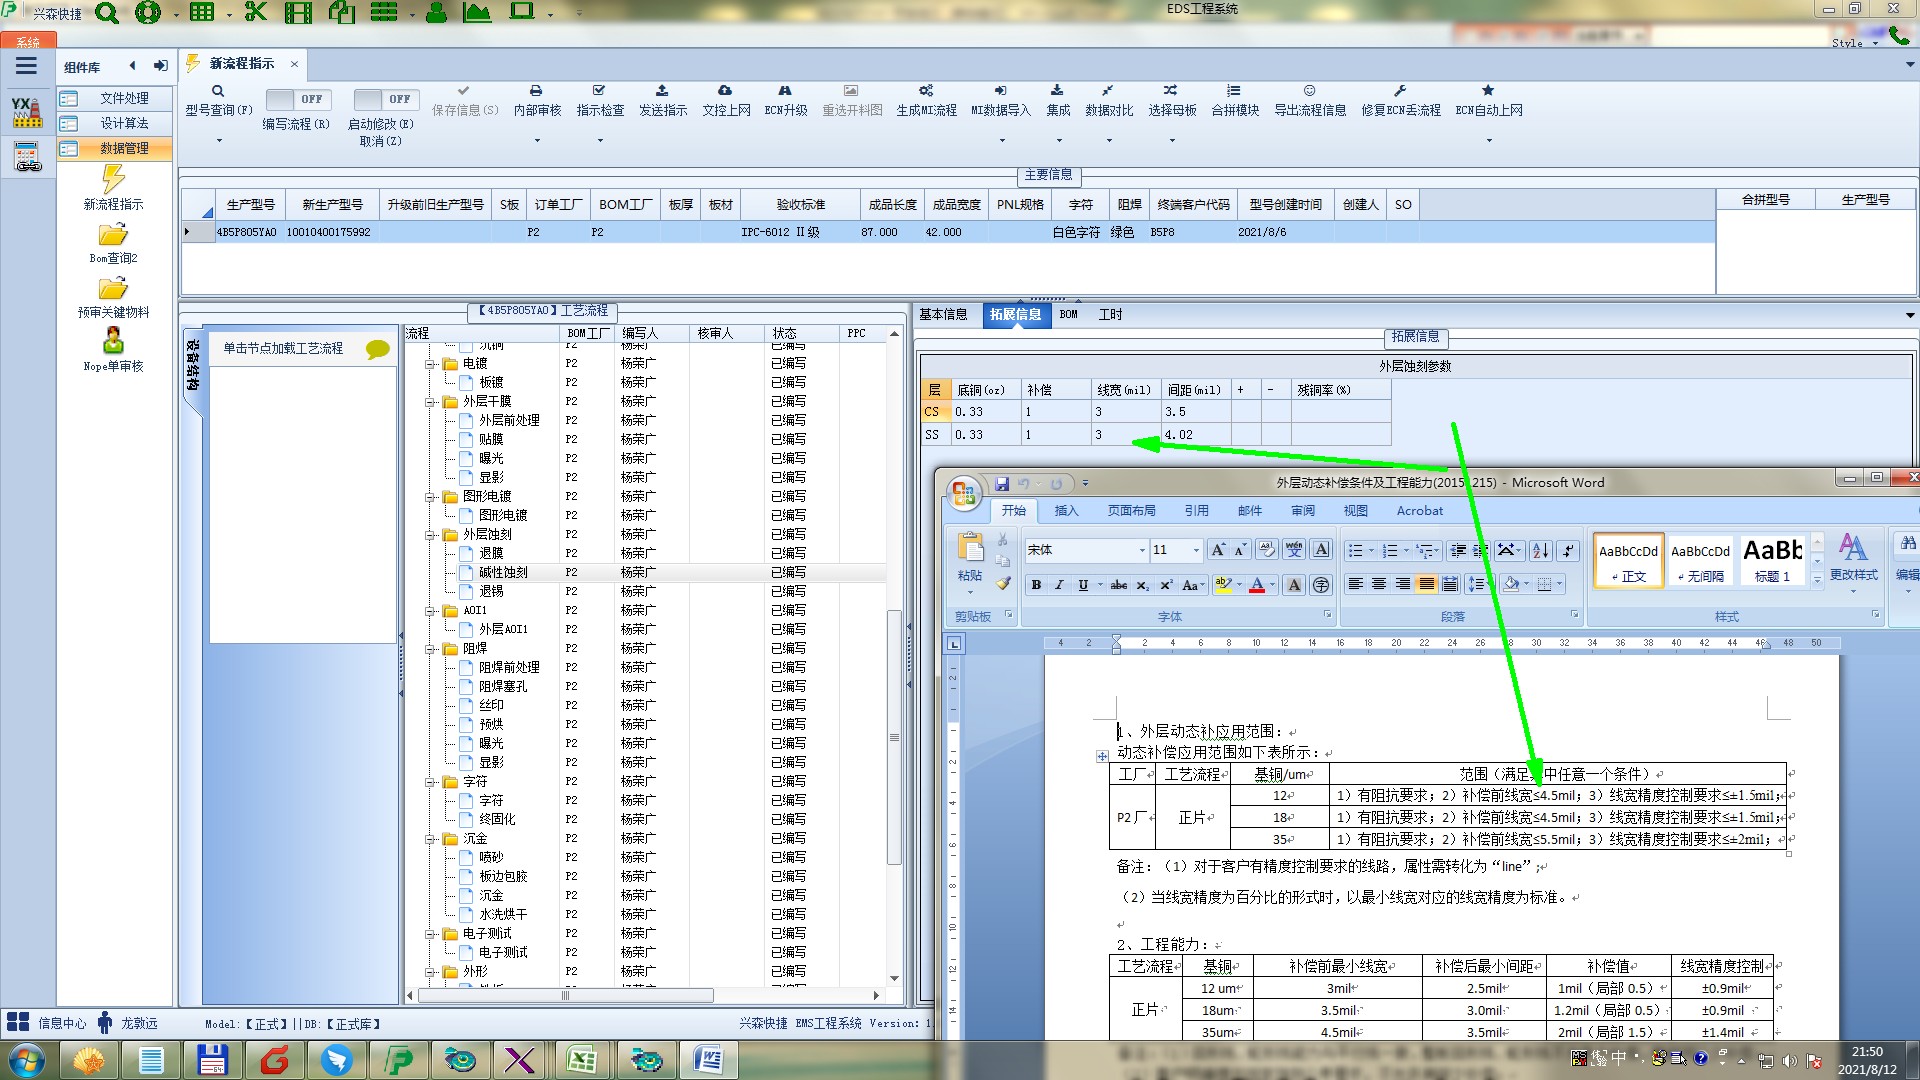Open the Bom查询2 folder icon
Screen dimensions: 1920x1080
[113, 235]
